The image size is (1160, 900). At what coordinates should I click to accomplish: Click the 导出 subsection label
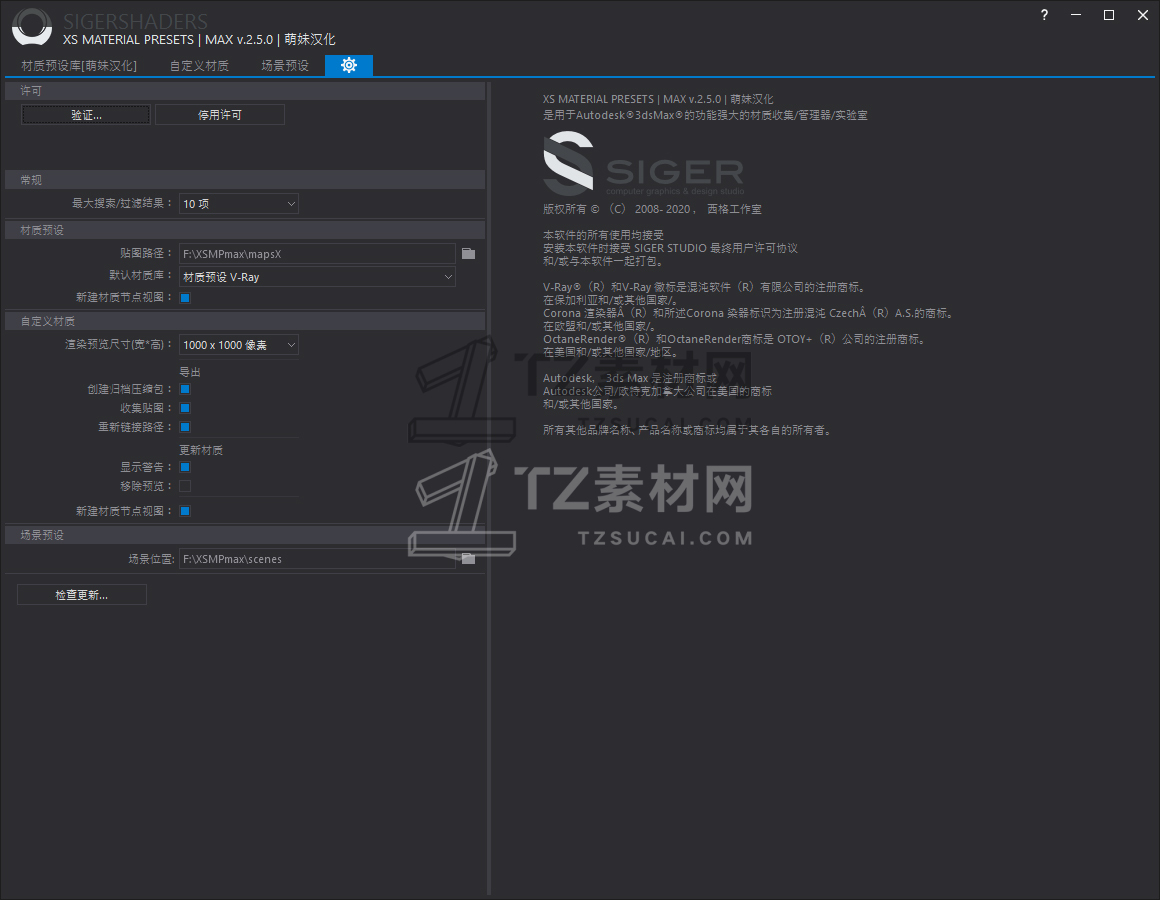(x=190, y=372)
